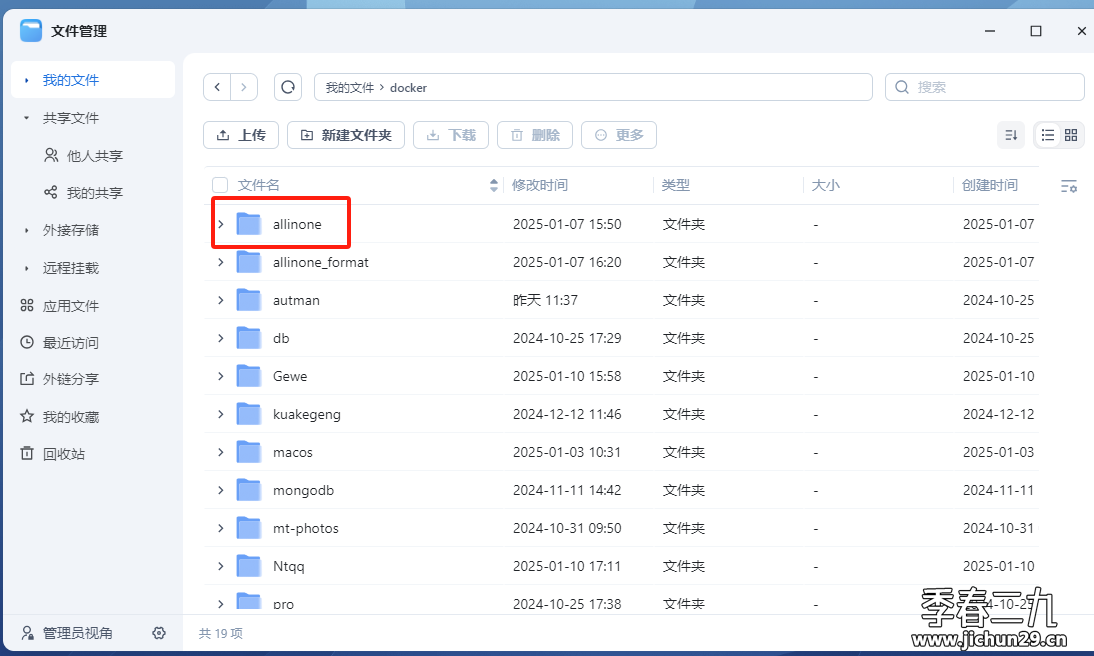Expand the mt-photos folder row

220,528
